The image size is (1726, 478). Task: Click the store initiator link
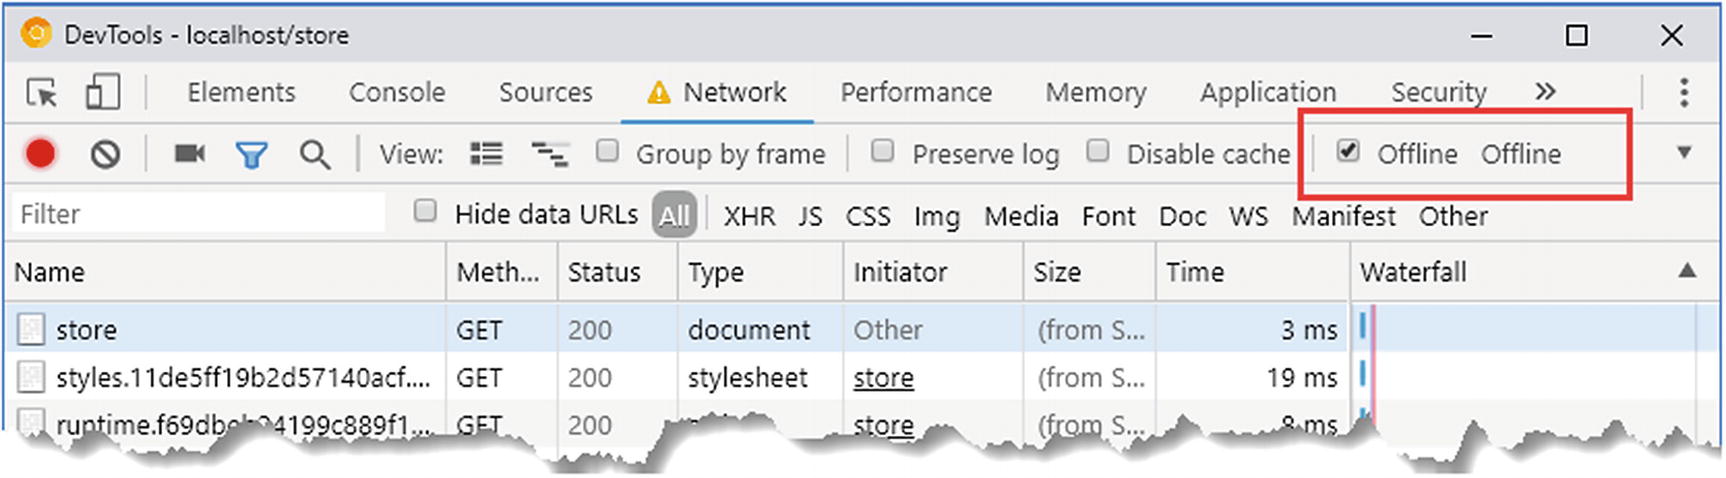[883, 378]
